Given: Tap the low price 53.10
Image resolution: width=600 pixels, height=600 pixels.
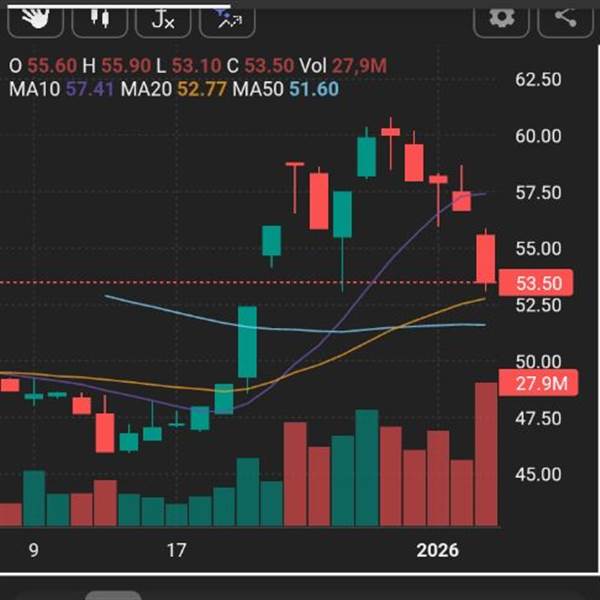Looking at the screenshot, I should (196, 66).
